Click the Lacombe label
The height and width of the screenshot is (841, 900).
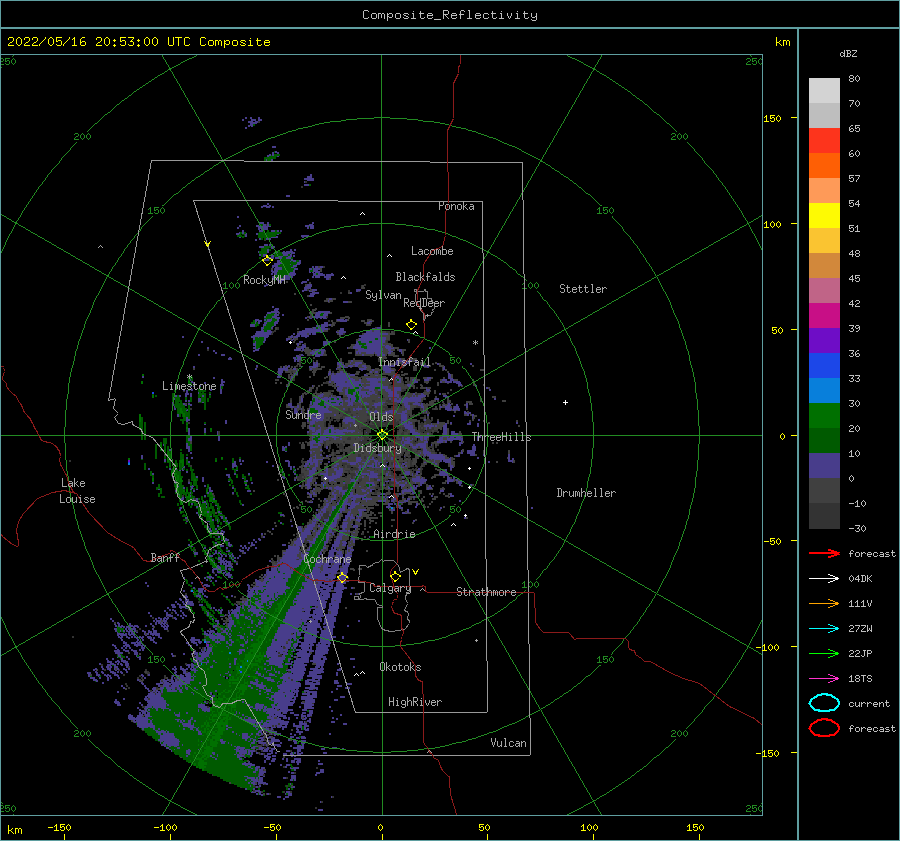(x=432, y=251)
